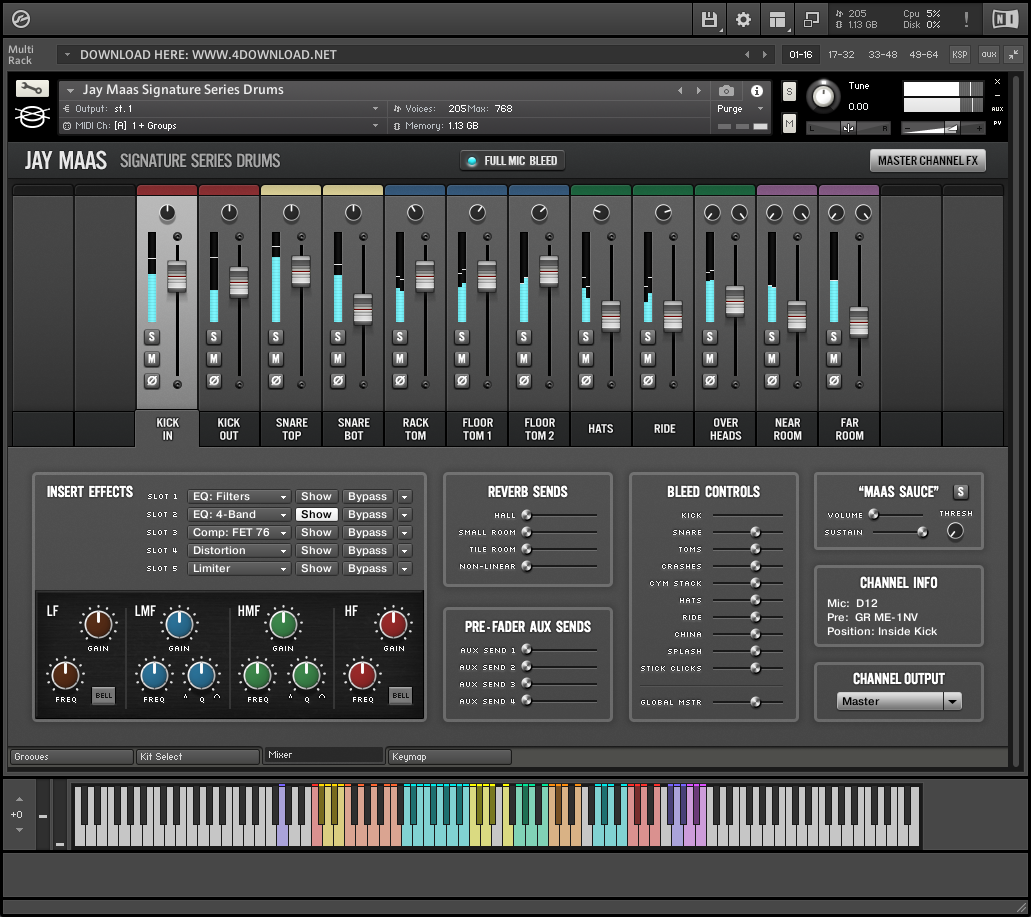The width and height of the screenshot is (1031, 917).
Task: Open the MIDI Ch dropdown
Action: pyautogui.click(x=220, y=126)
